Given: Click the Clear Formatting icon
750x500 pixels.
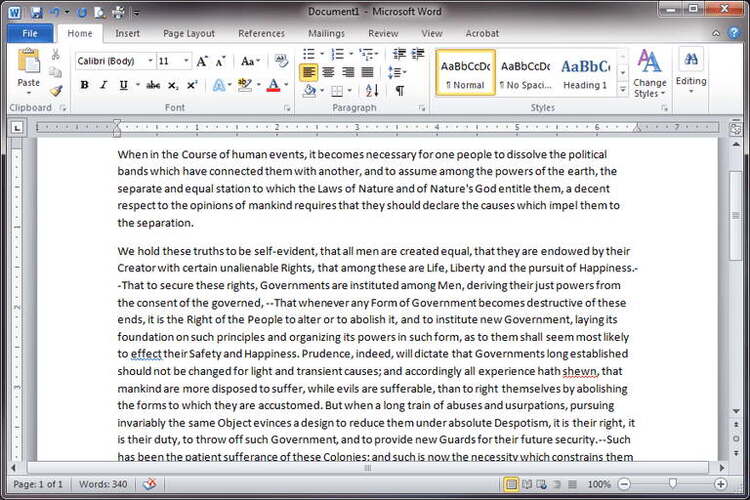Looking at the screenshot, I should tap(280, 61).
